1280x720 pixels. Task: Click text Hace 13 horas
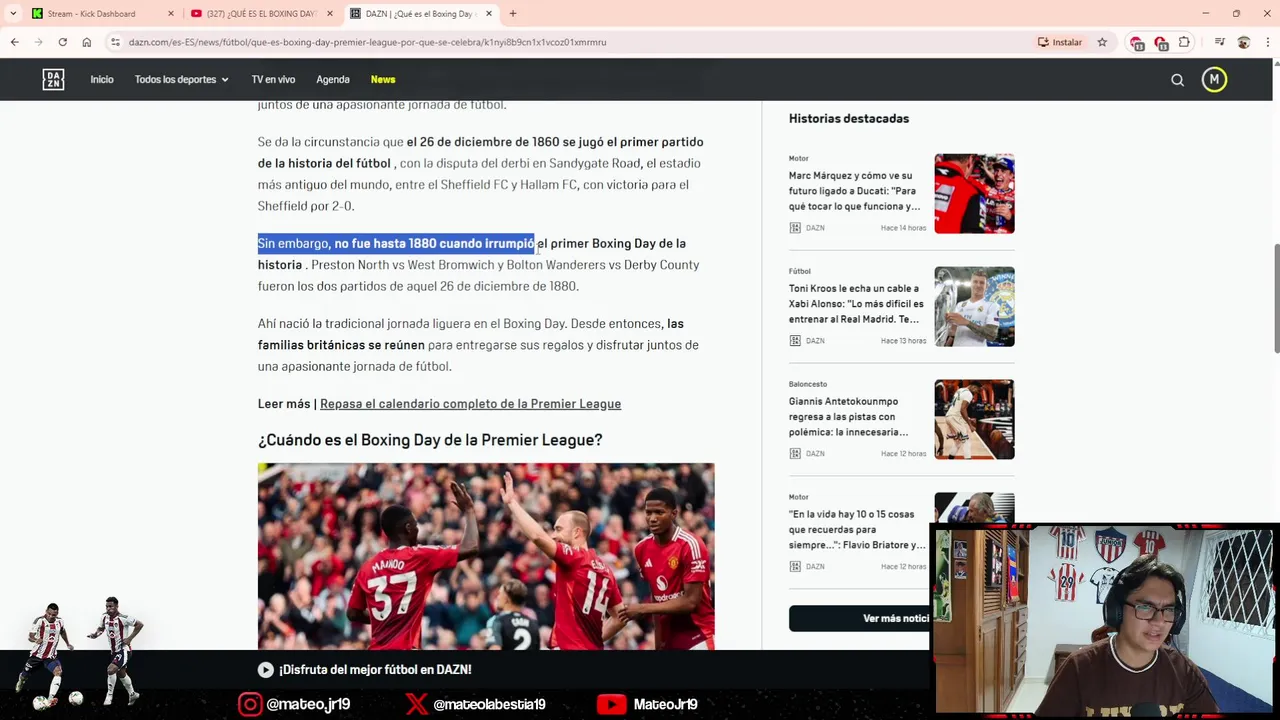point(904,341)
